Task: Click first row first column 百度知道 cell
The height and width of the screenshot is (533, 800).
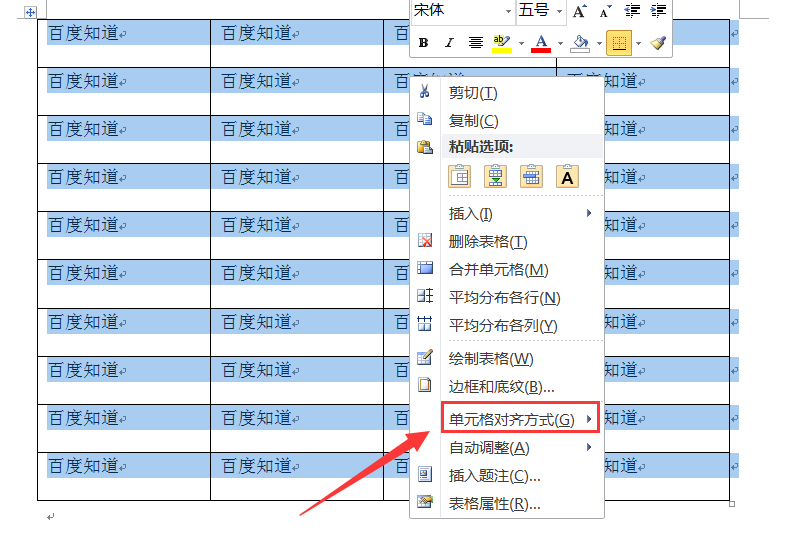Action: click(x=124, y=43)
